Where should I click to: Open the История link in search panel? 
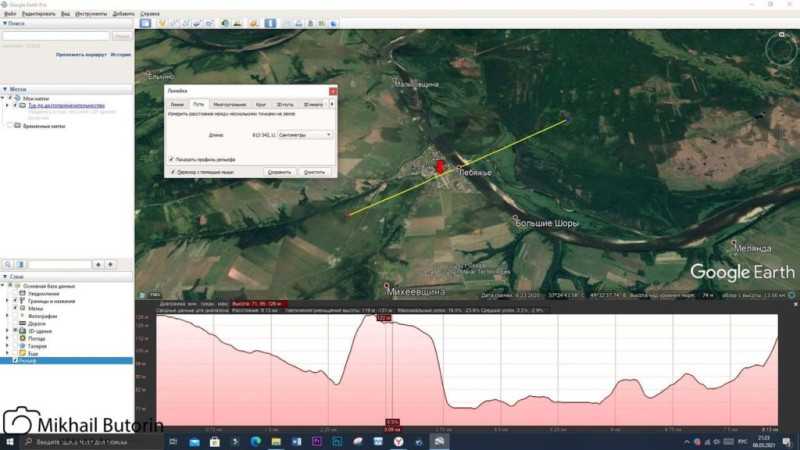(x=121, y=54)
